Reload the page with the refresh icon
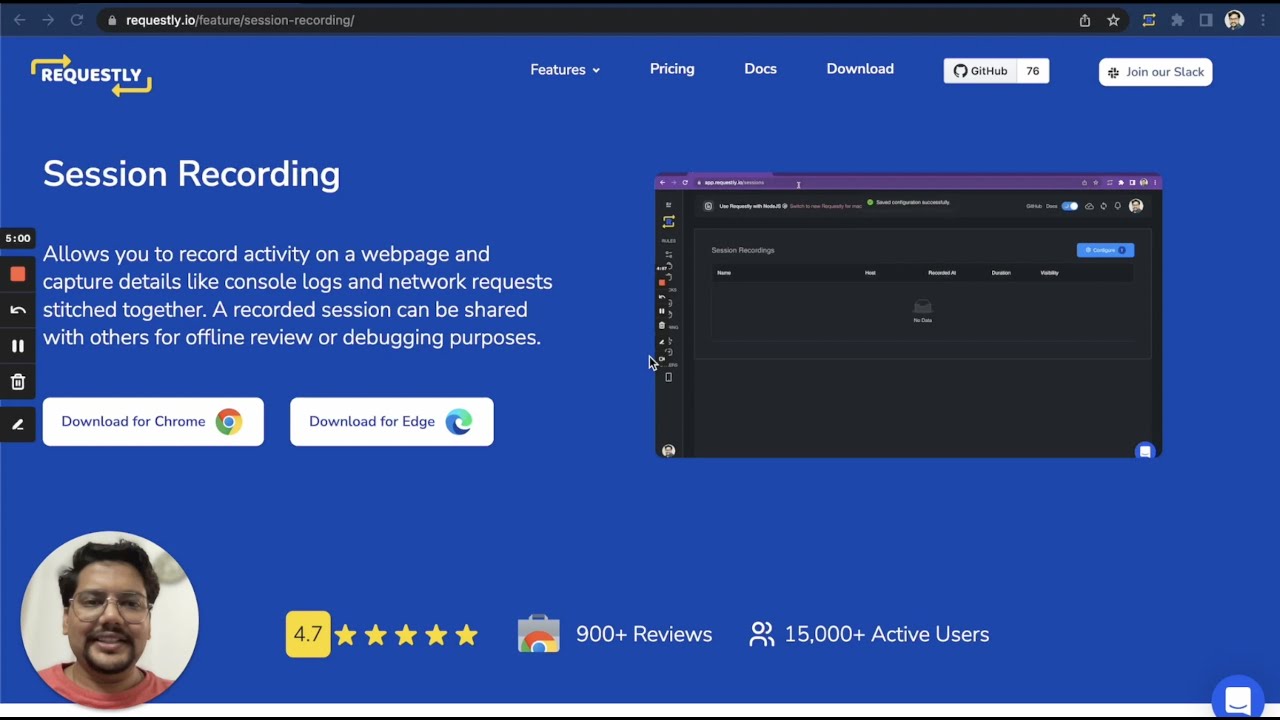Screen dimensions: 1280x720 [77, 20]
